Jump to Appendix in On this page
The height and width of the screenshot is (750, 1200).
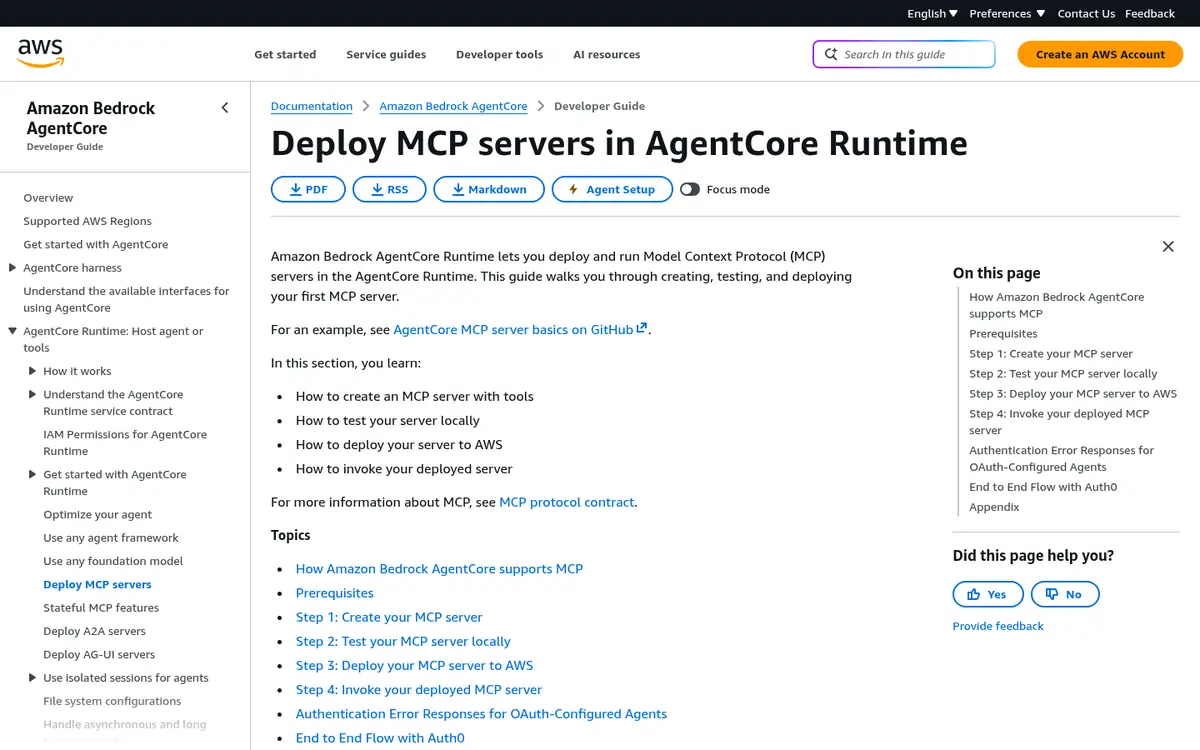coord(994,507)
